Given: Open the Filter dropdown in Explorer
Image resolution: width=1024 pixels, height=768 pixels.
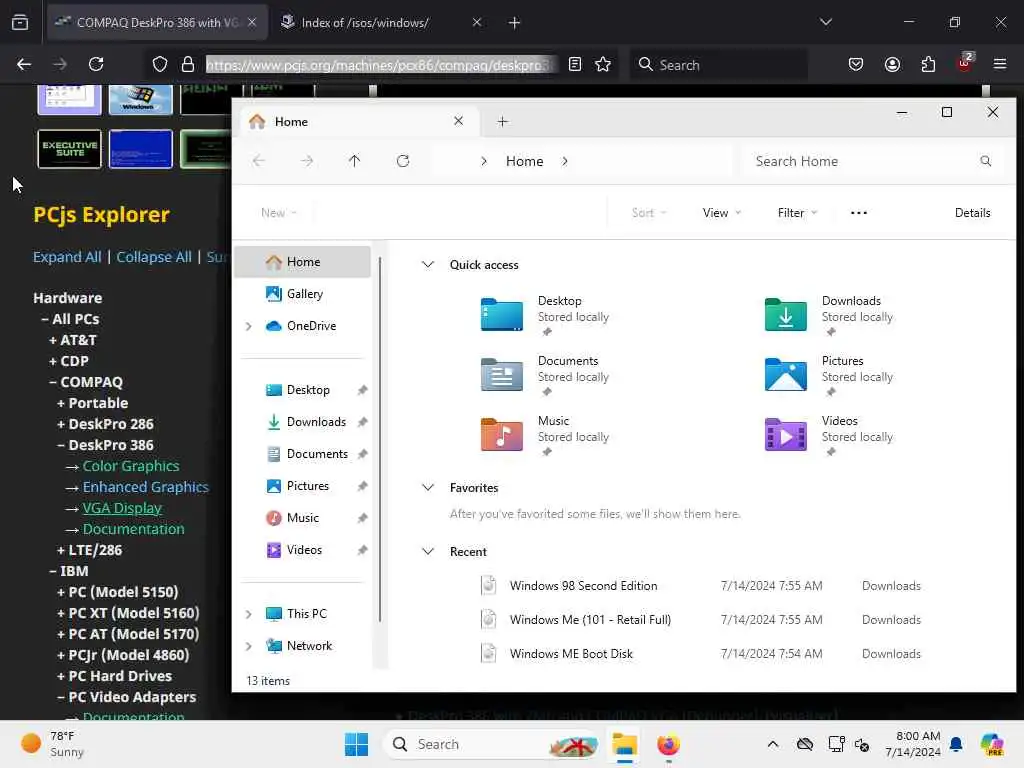Looking at the screenshot, I should (797, 212).
